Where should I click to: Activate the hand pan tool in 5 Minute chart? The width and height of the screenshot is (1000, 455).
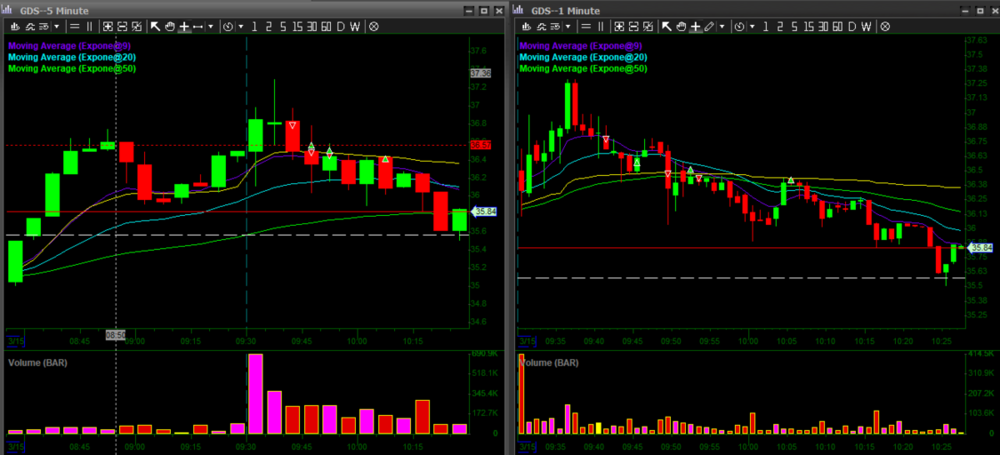point(169,26)
